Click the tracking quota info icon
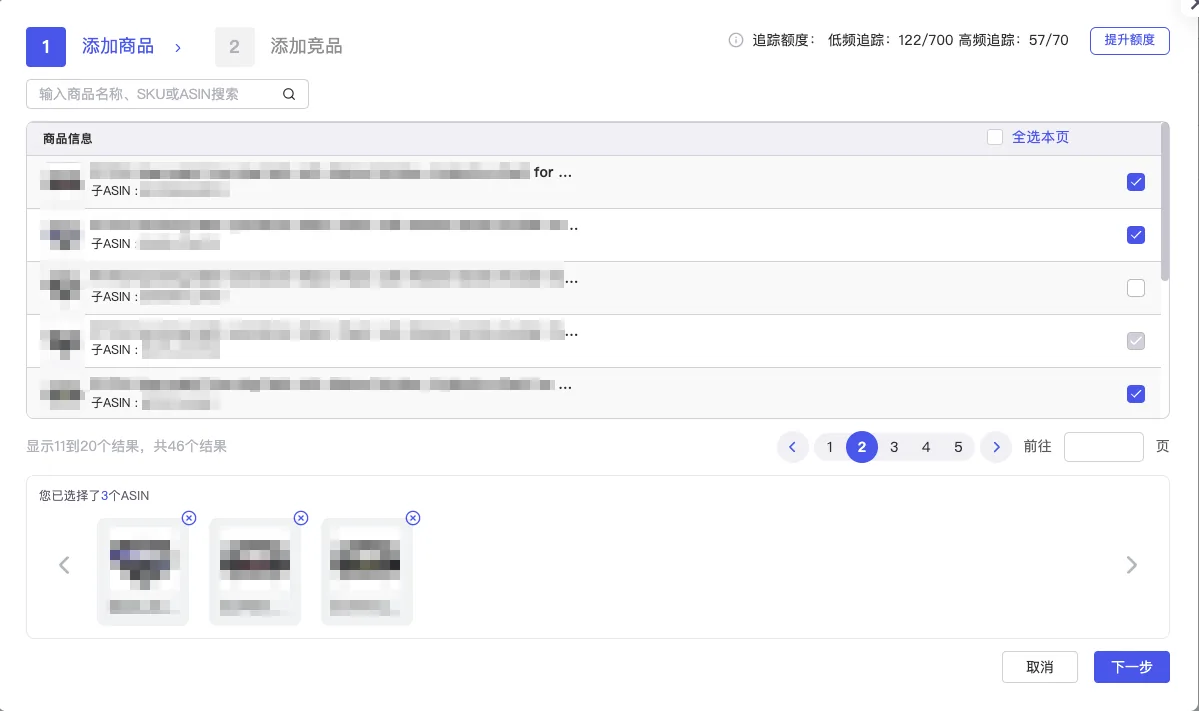 pos(736,40)
